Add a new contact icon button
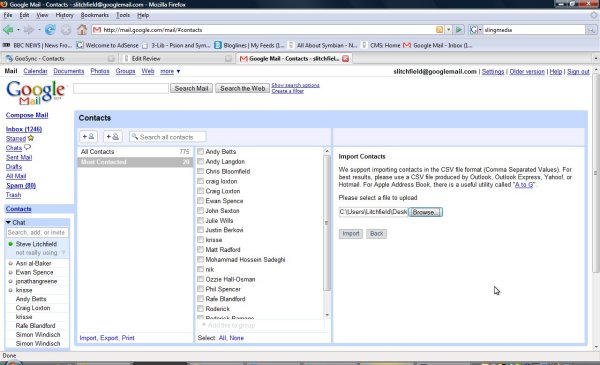 [x=88, y=137]
